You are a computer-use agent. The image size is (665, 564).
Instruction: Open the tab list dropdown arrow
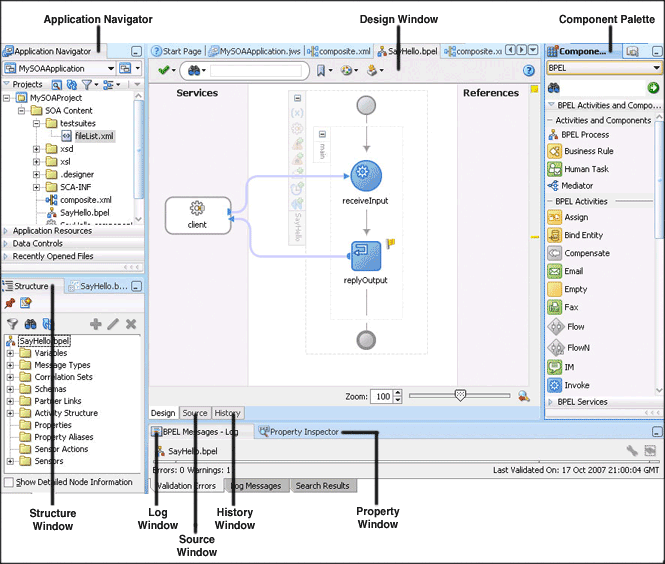pyautogui.click(x=533, y=50)
